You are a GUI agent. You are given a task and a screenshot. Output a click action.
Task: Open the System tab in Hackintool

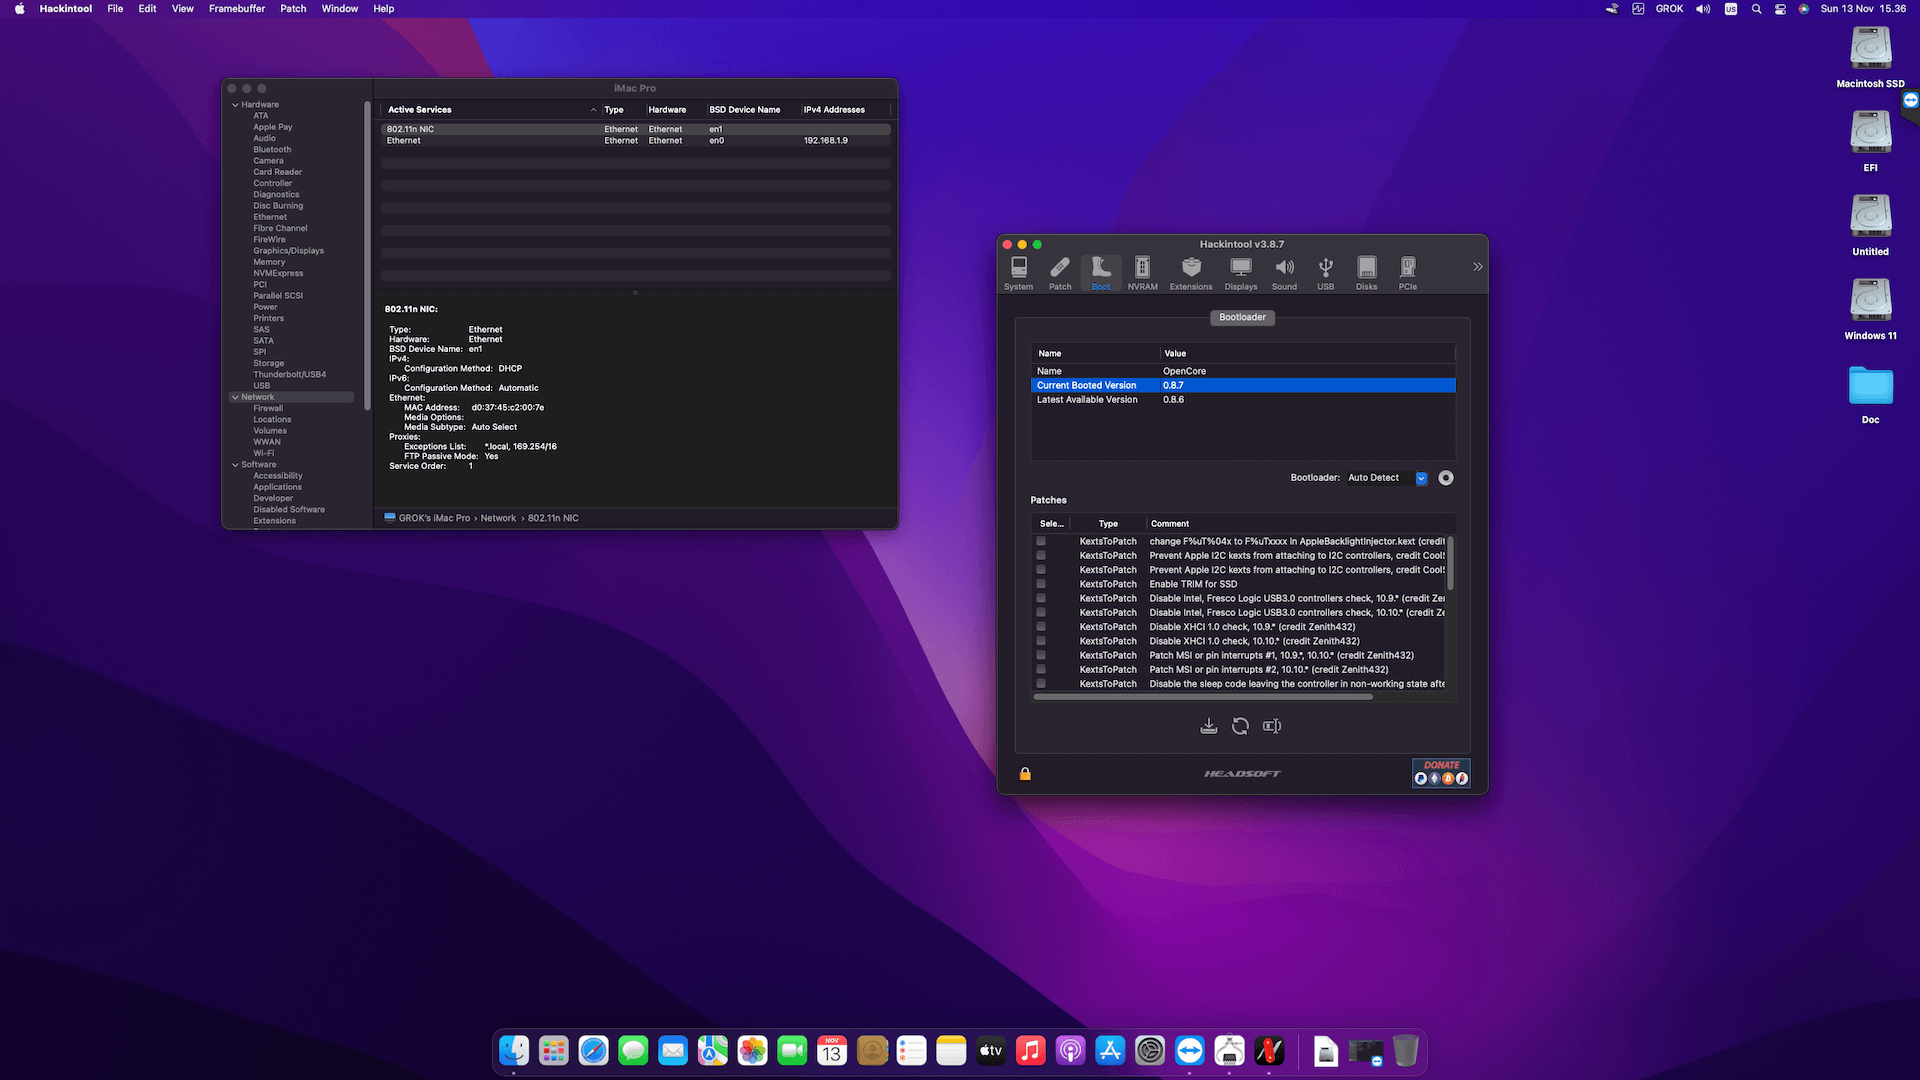(1018, 270)
